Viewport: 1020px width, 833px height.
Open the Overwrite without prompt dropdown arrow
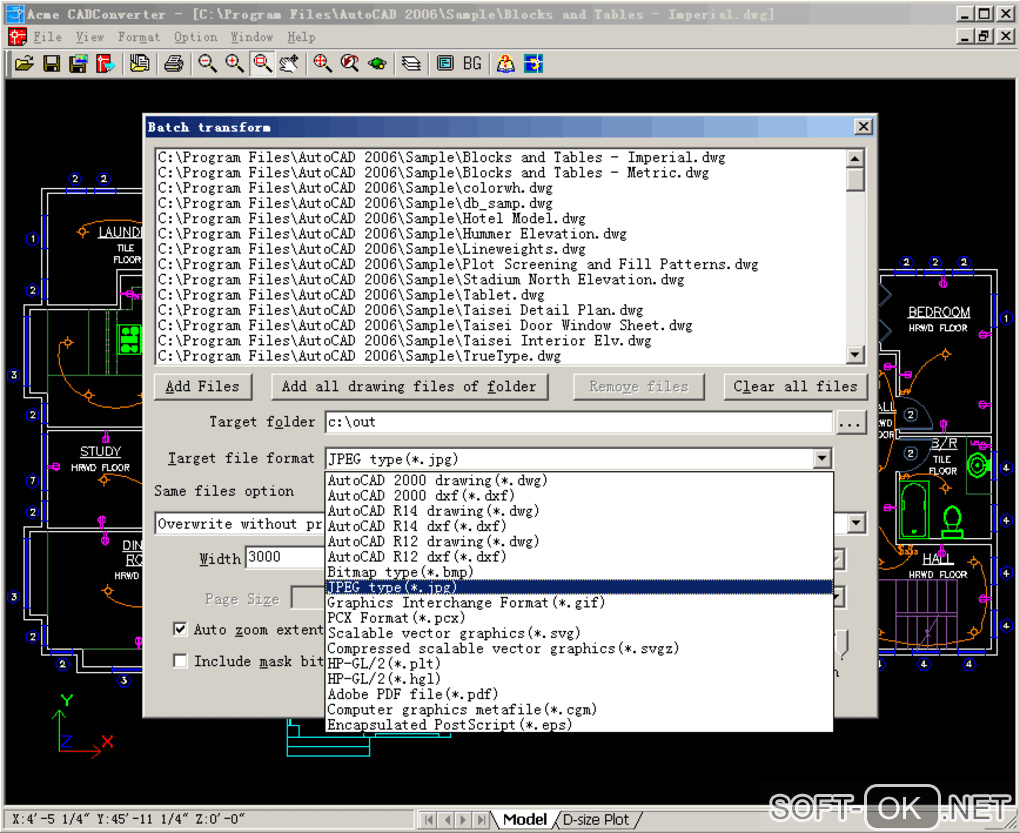(x=857, y=523)
